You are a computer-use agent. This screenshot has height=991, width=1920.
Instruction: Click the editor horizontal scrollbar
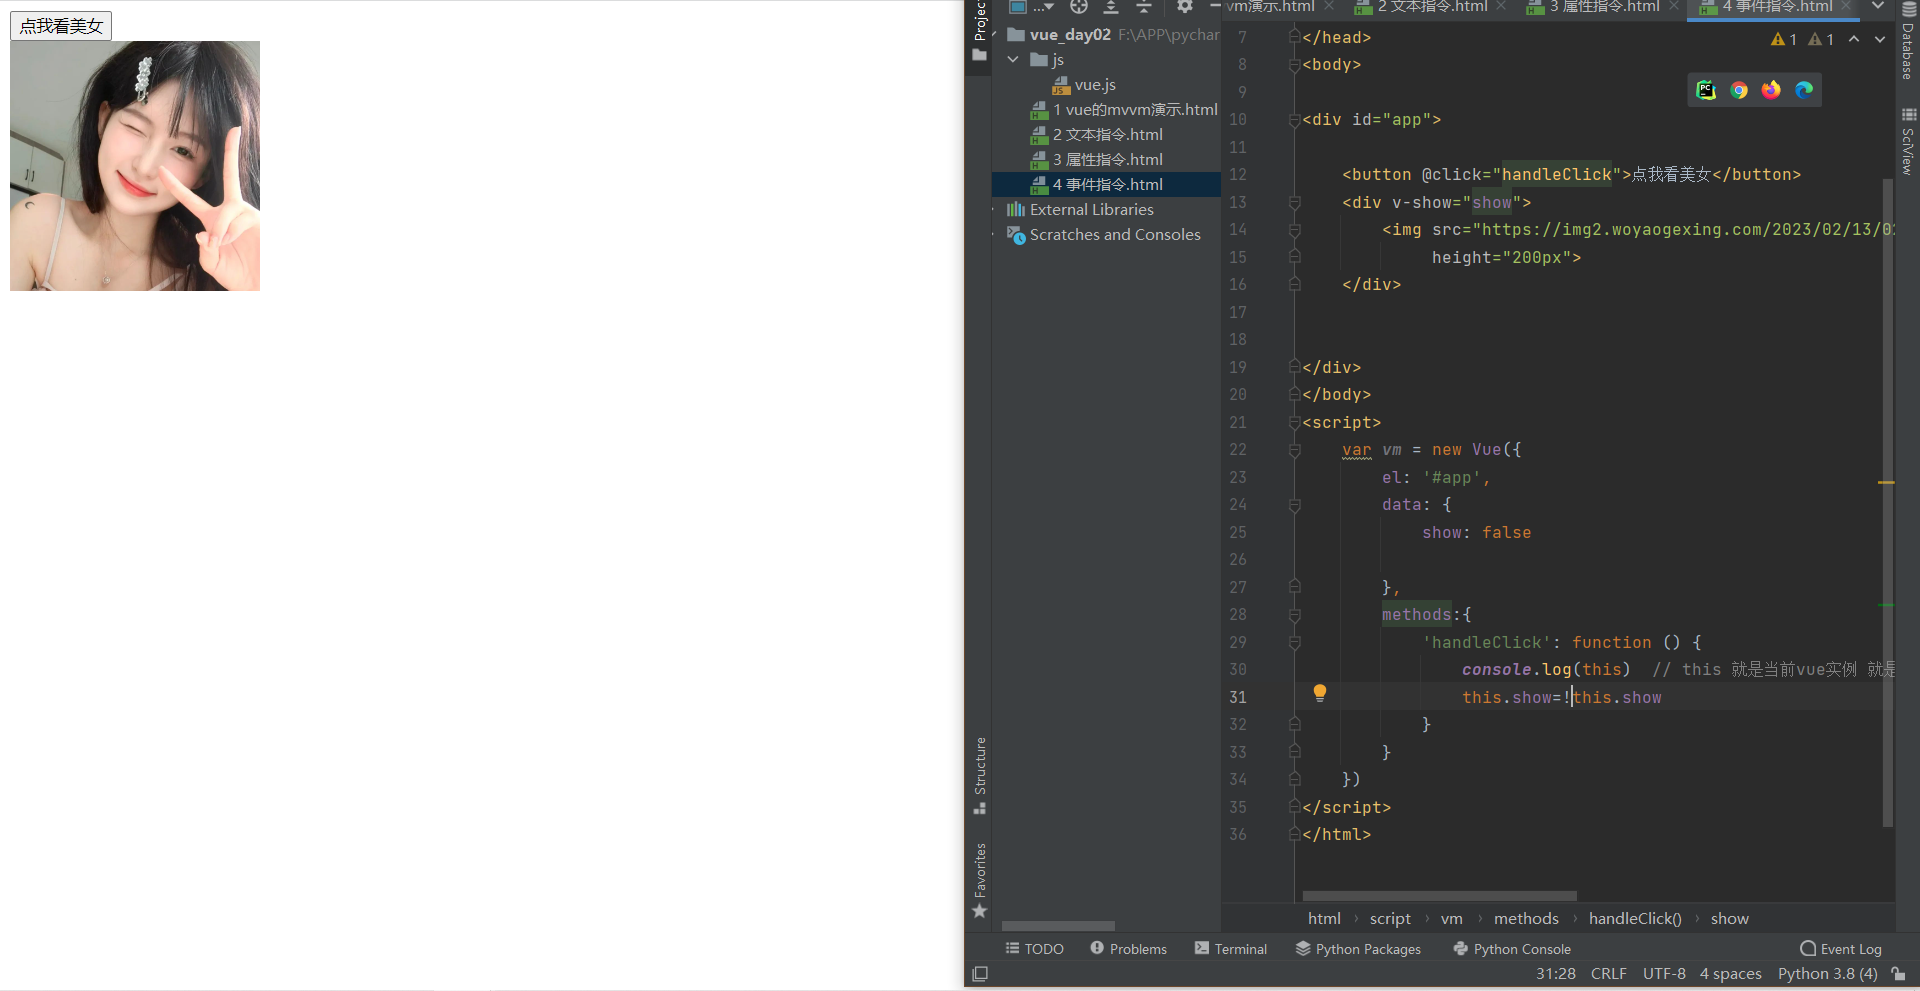1439,896
